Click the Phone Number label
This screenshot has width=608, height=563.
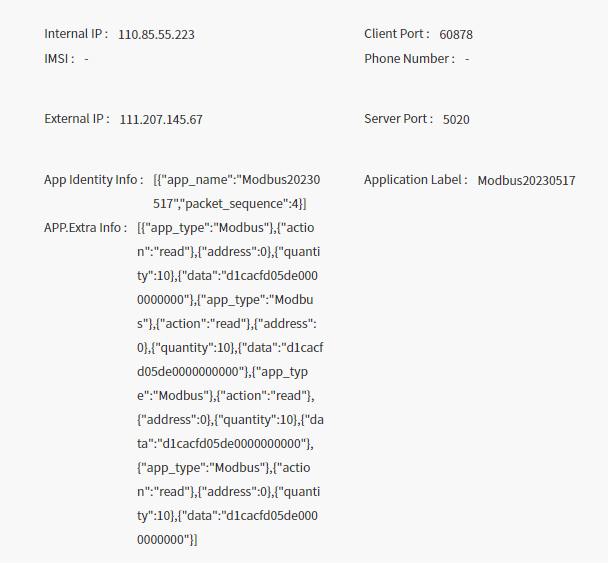pos(409,59)
